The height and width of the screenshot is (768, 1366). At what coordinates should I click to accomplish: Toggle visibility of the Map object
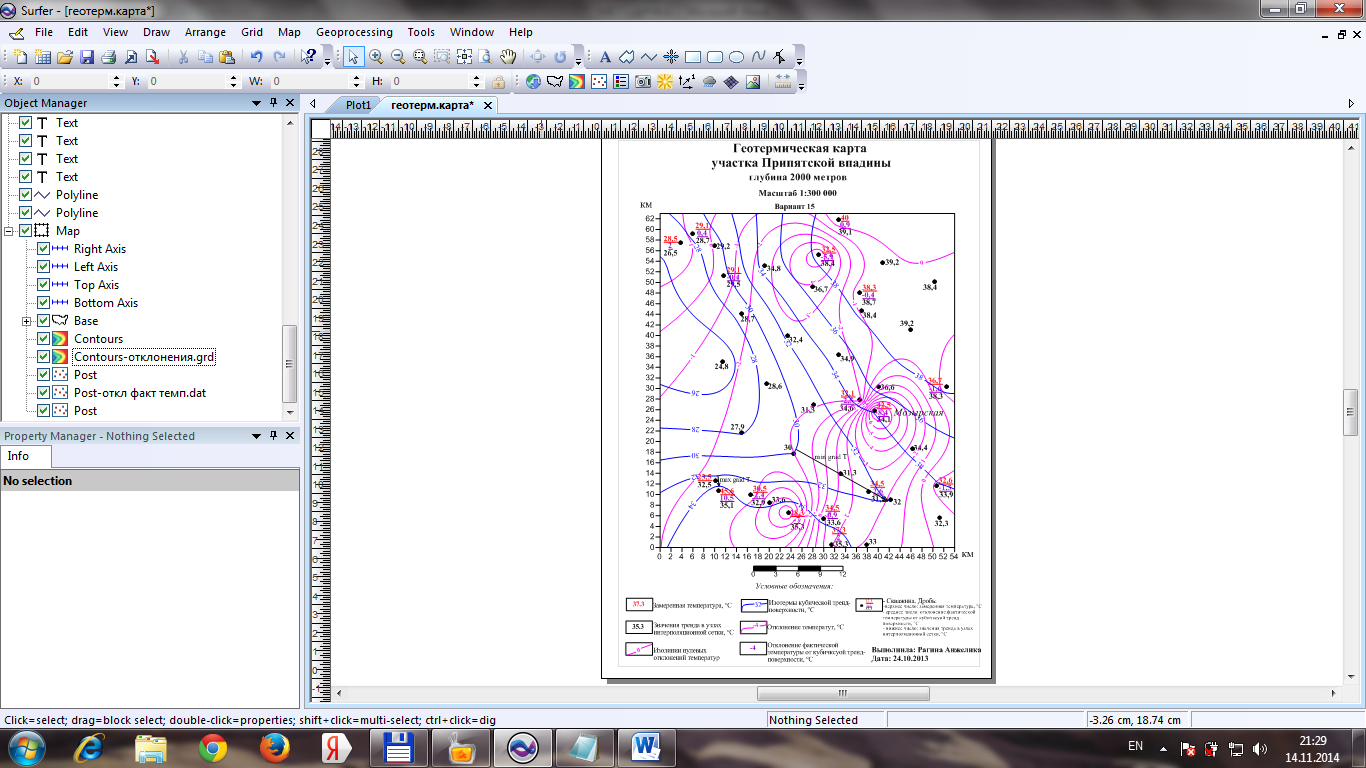[26, 231]
